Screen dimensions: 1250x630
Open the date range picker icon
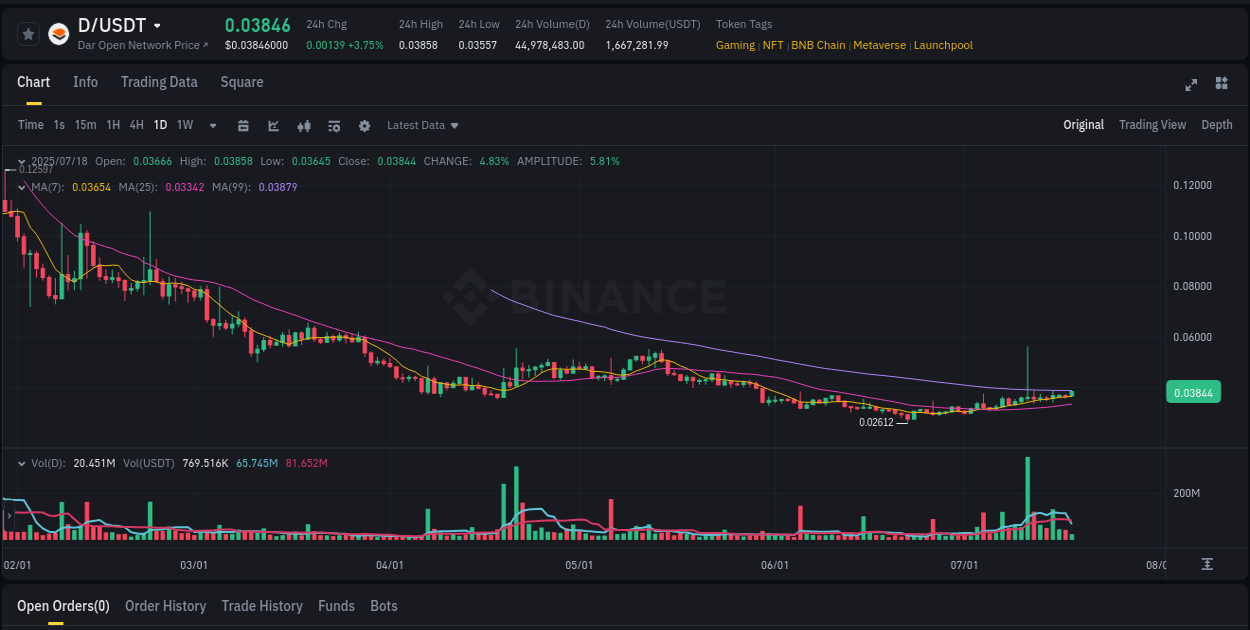click(x=244, y=126)
